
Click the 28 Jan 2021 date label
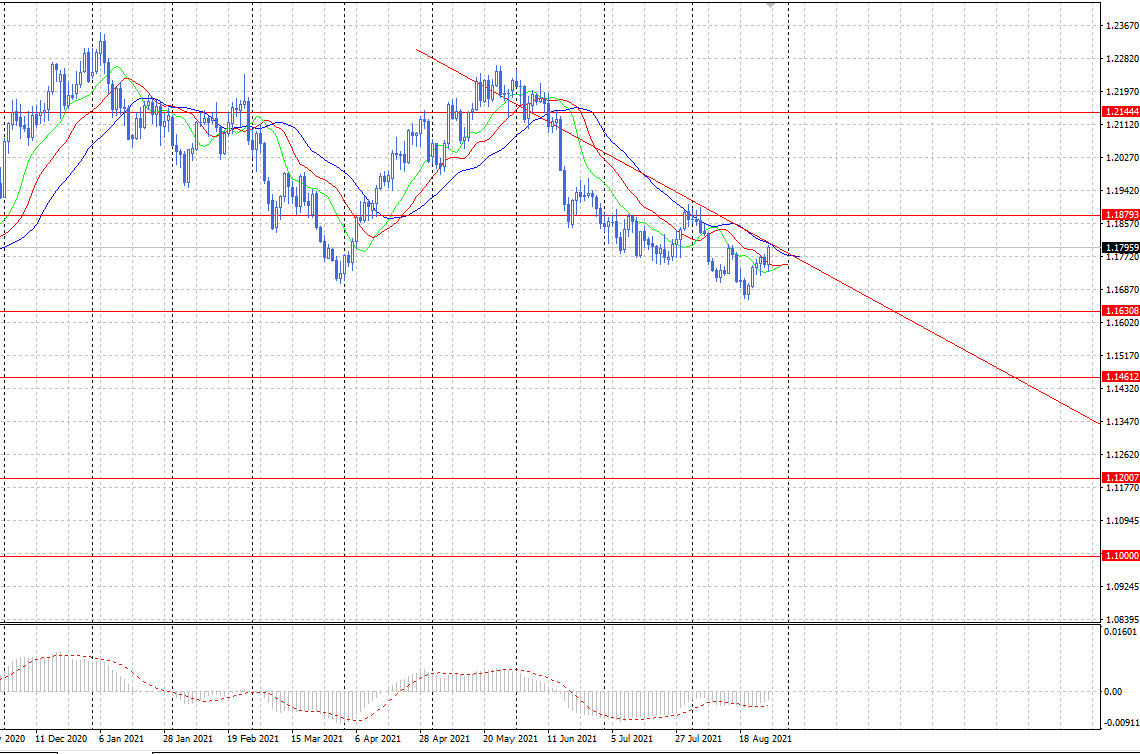click(188, 739)
